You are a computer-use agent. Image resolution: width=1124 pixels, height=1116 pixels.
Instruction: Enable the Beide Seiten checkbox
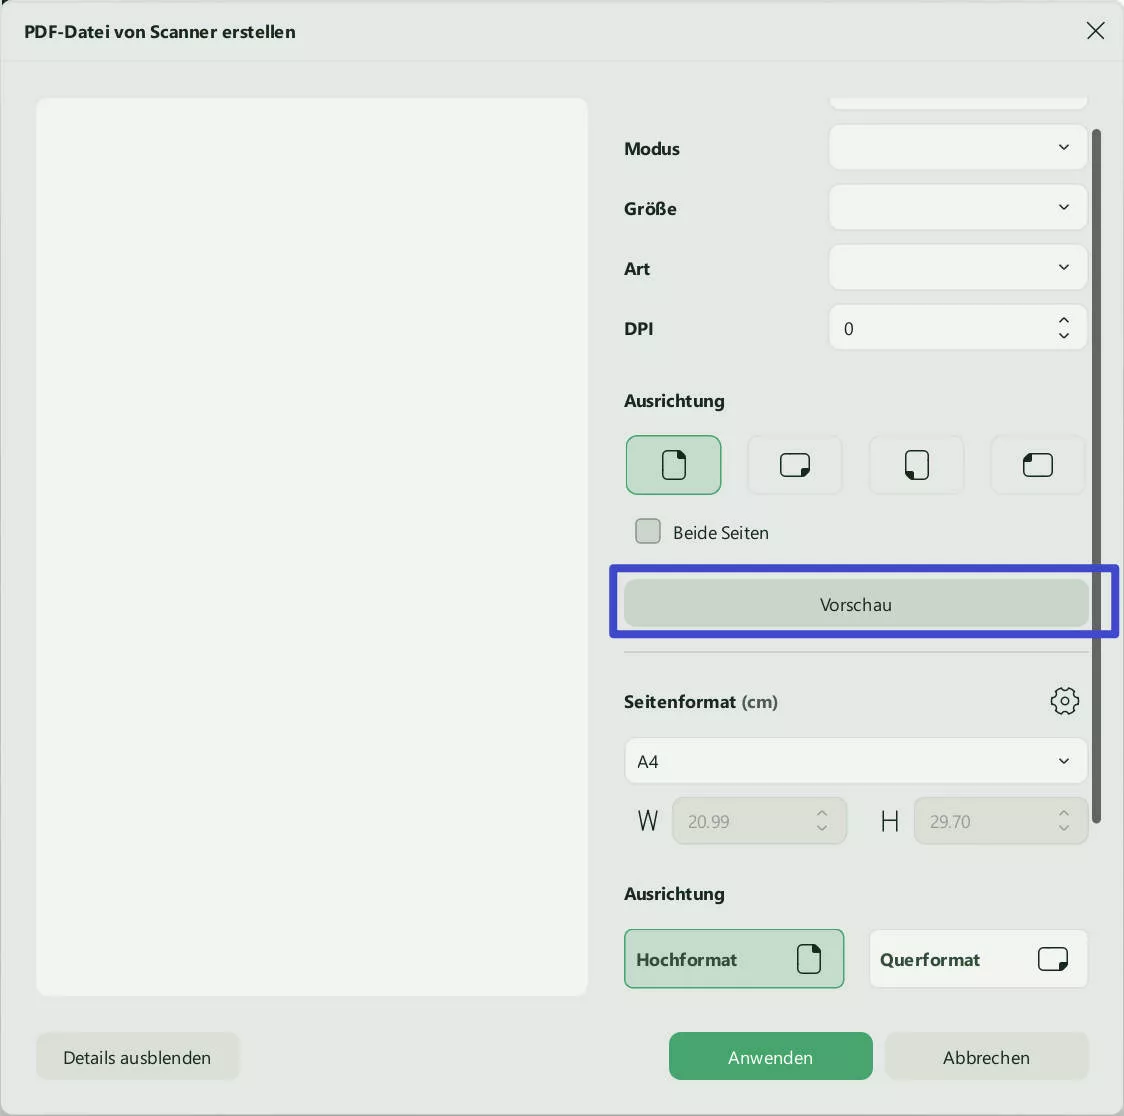[x=648, y=532]
